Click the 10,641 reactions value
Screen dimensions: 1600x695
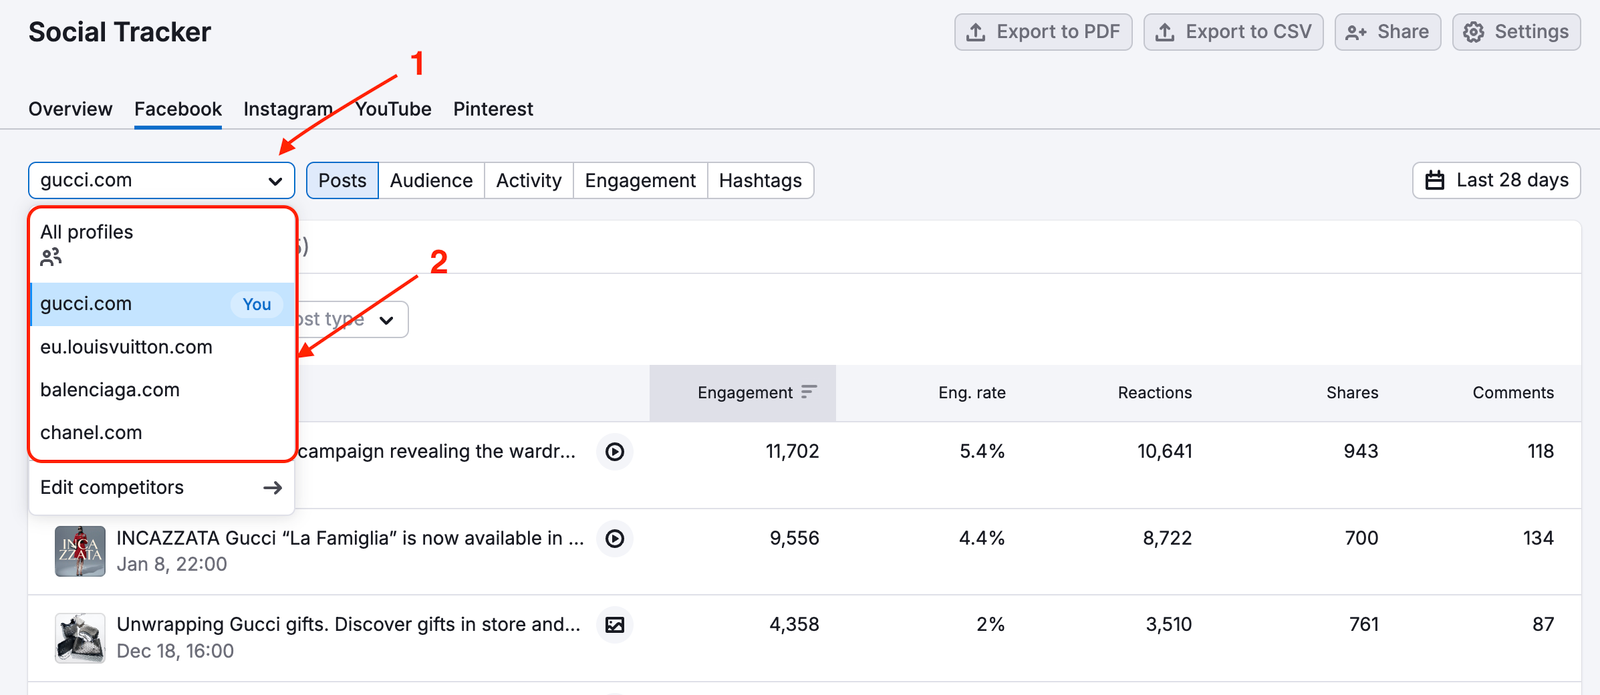coord(1165,451)
